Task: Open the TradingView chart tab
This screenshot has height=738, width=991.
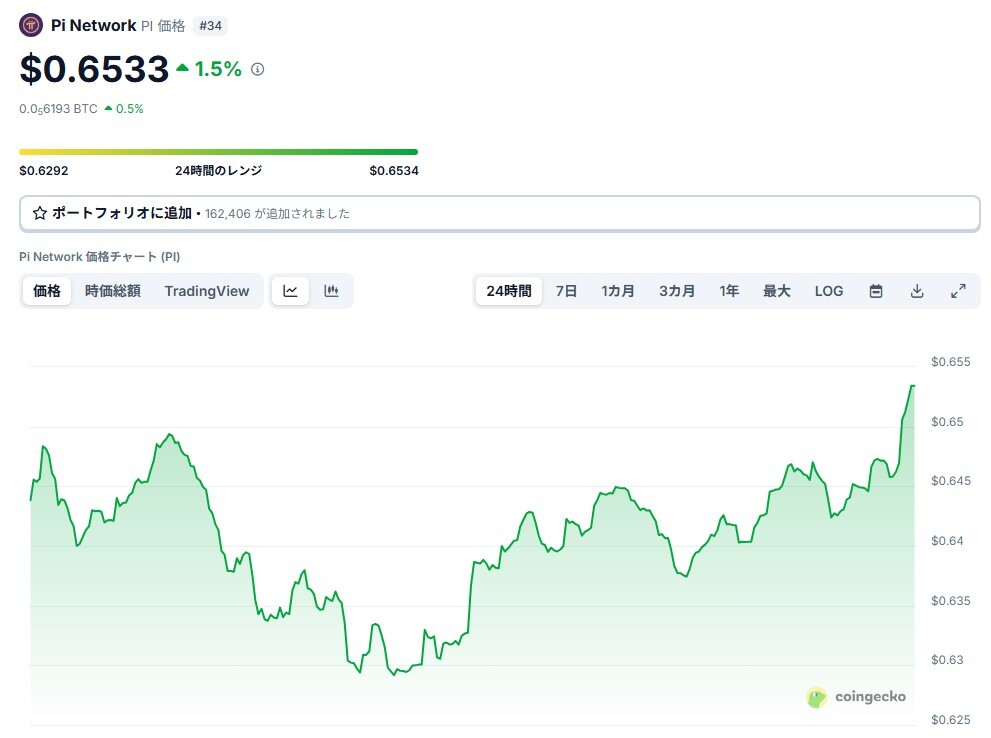Action: tap(207, 291)
